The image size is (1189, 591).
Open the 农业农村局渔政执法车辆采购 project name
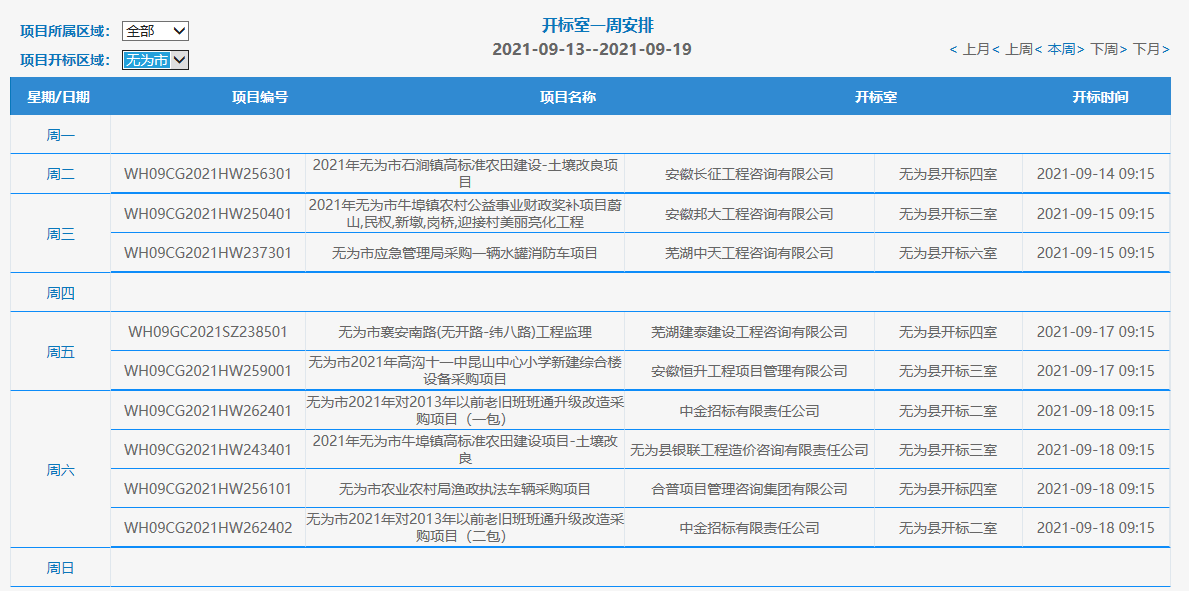pos(465,489)
